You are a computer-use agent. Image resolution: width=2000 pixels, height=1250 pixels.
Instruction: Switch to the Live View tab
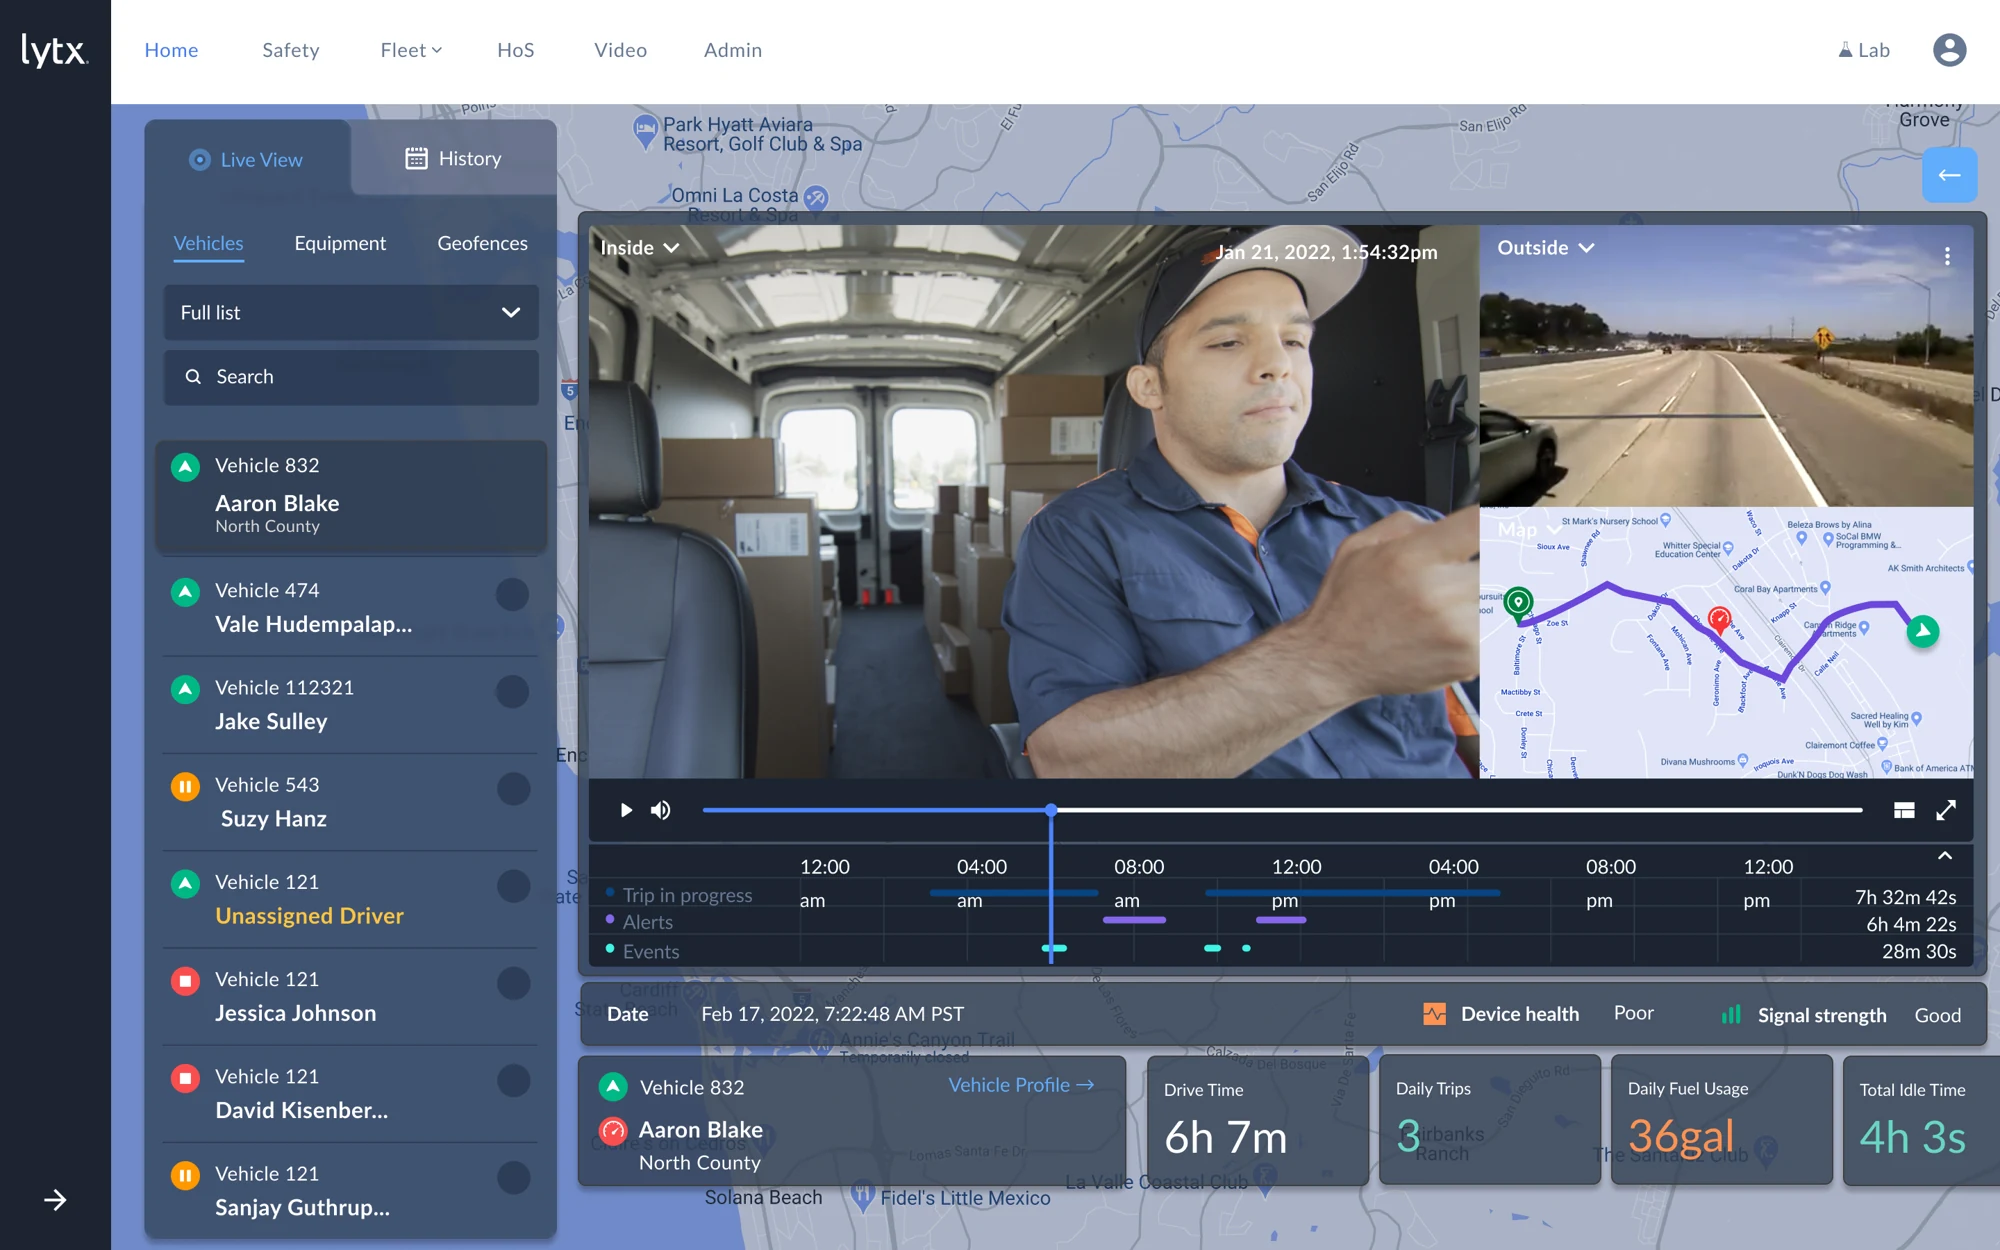(x=247, y=159)
